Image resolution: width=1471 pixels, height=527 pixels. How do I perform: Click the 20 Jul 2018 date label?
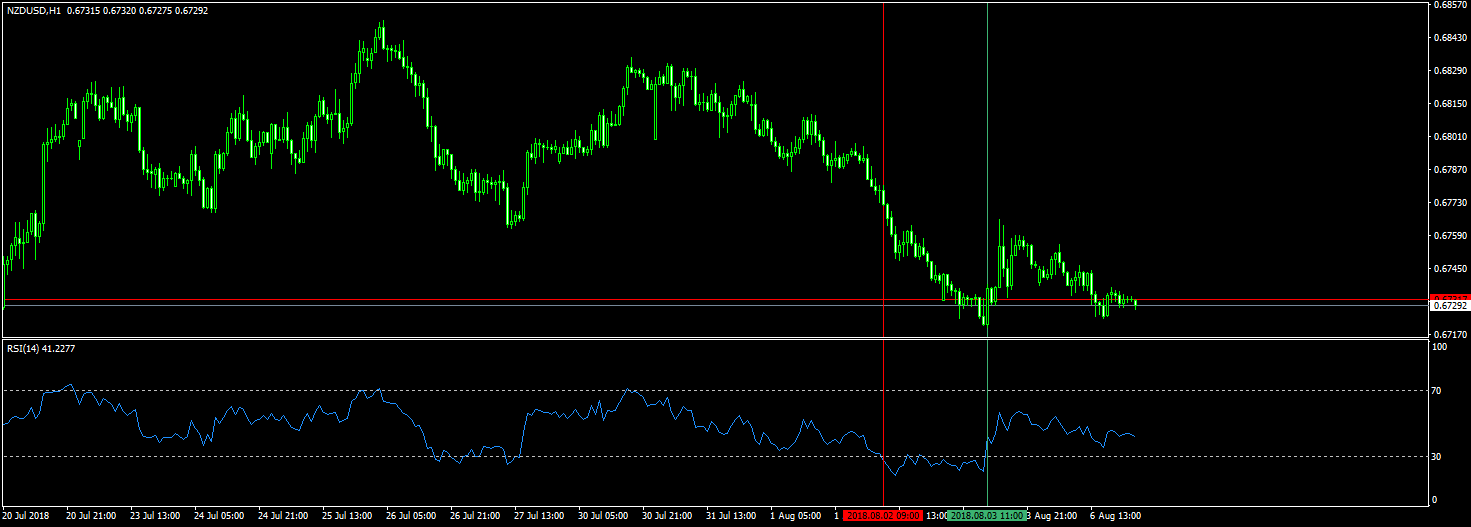tap(27, 516)
